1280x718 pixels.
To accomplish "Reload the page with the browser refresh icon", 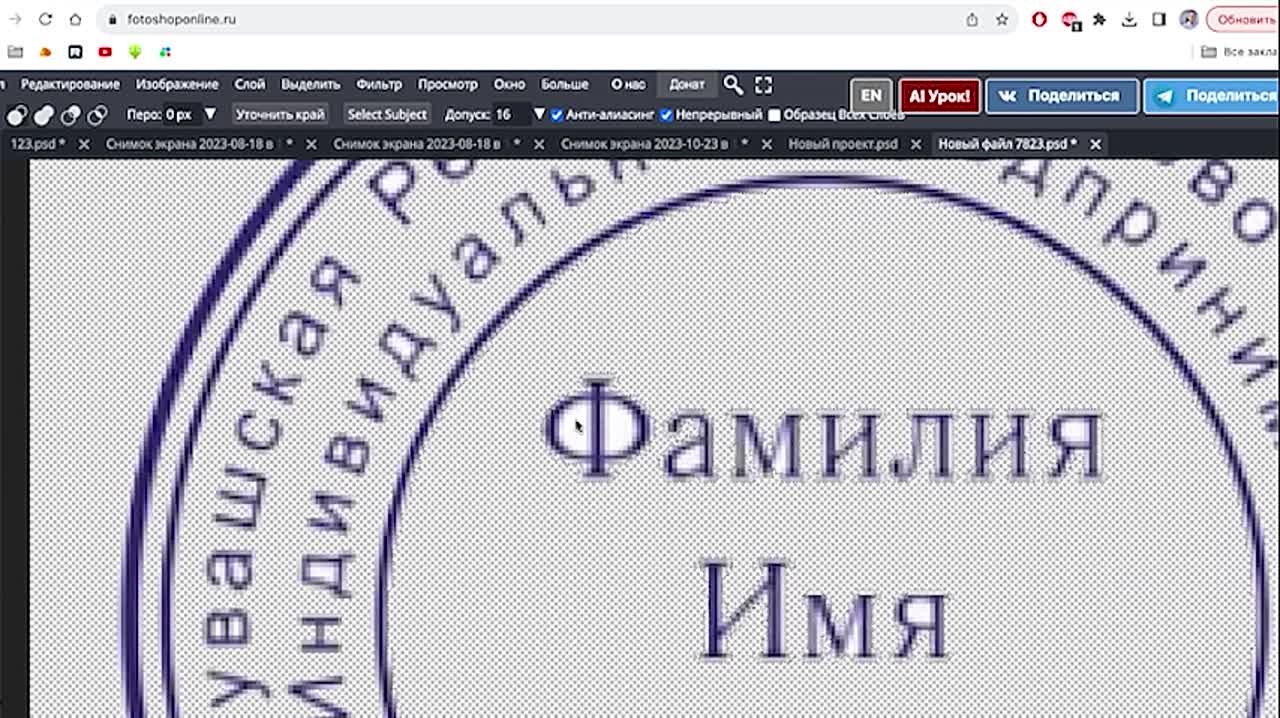I will click(46, 19).
